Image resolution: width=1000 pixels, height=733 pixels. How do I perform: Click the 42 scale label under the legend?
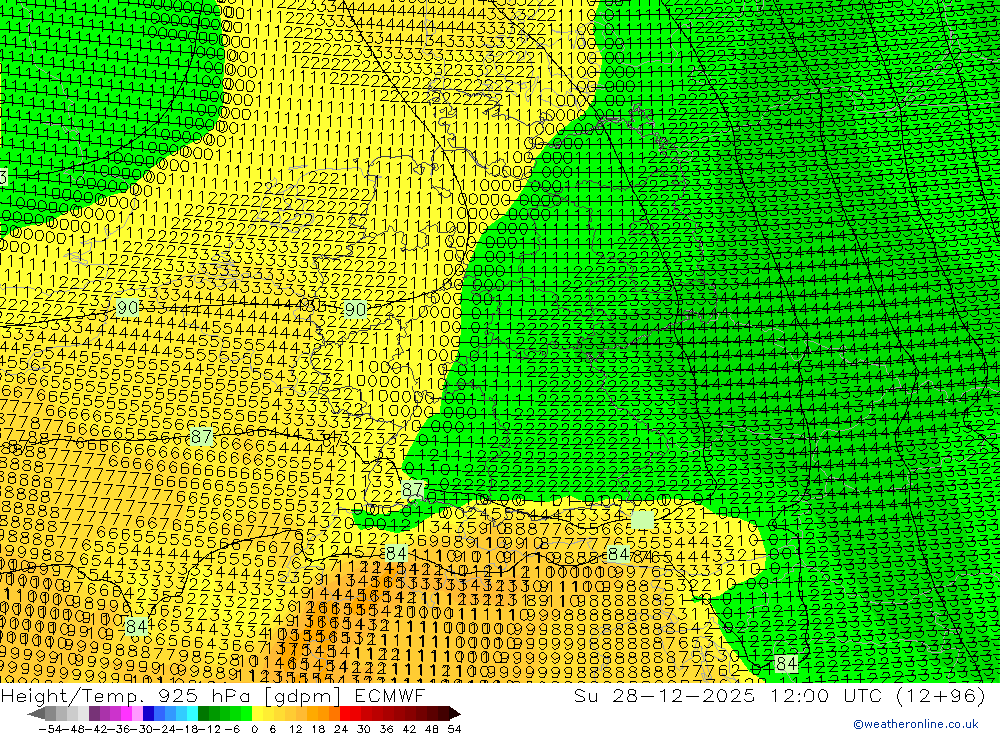click(x=409, y=729)
